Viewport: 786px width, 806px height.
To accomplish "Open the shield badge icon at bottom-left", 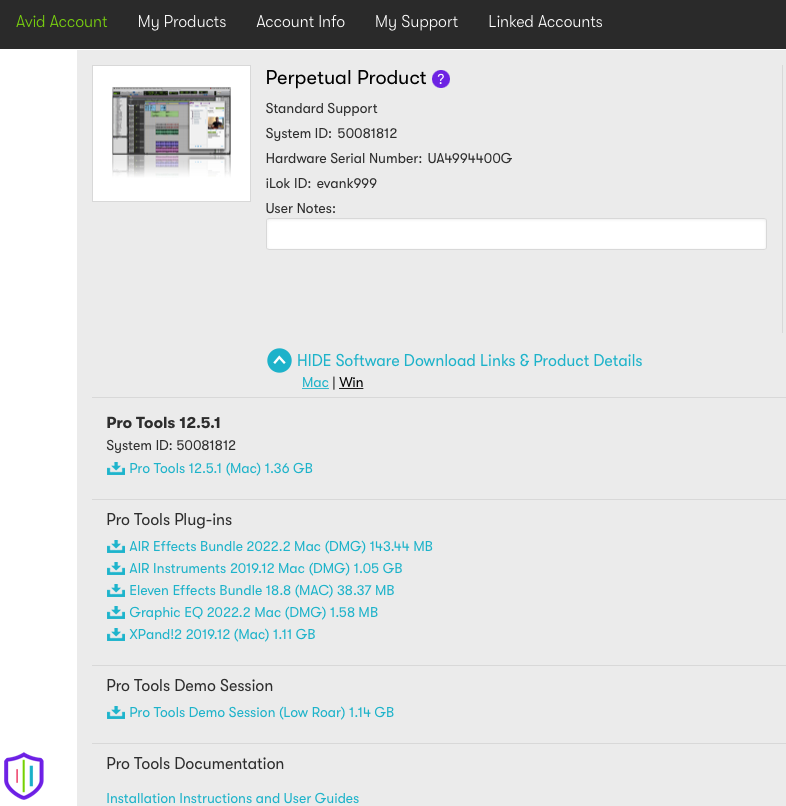I will (24, 776).
